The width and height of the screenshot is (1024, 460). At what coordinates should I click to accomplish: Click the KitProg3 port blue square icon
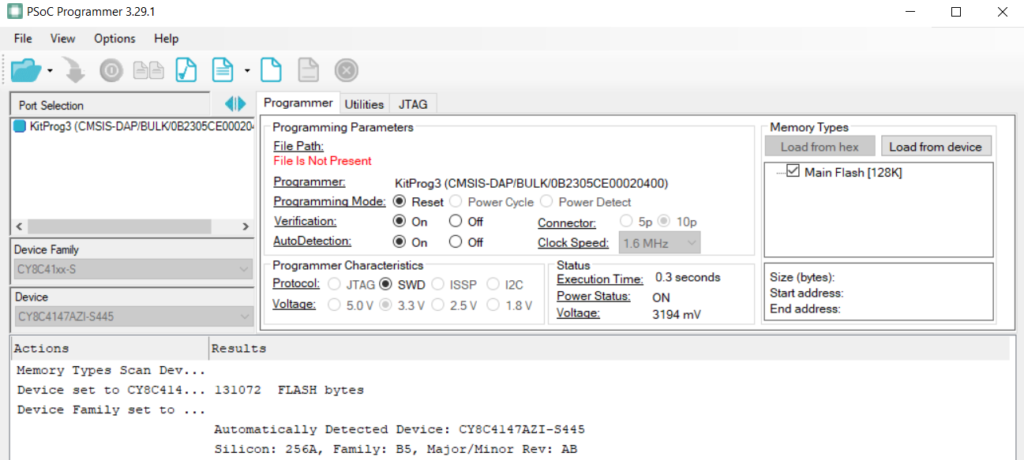click(x=20, y=126)
